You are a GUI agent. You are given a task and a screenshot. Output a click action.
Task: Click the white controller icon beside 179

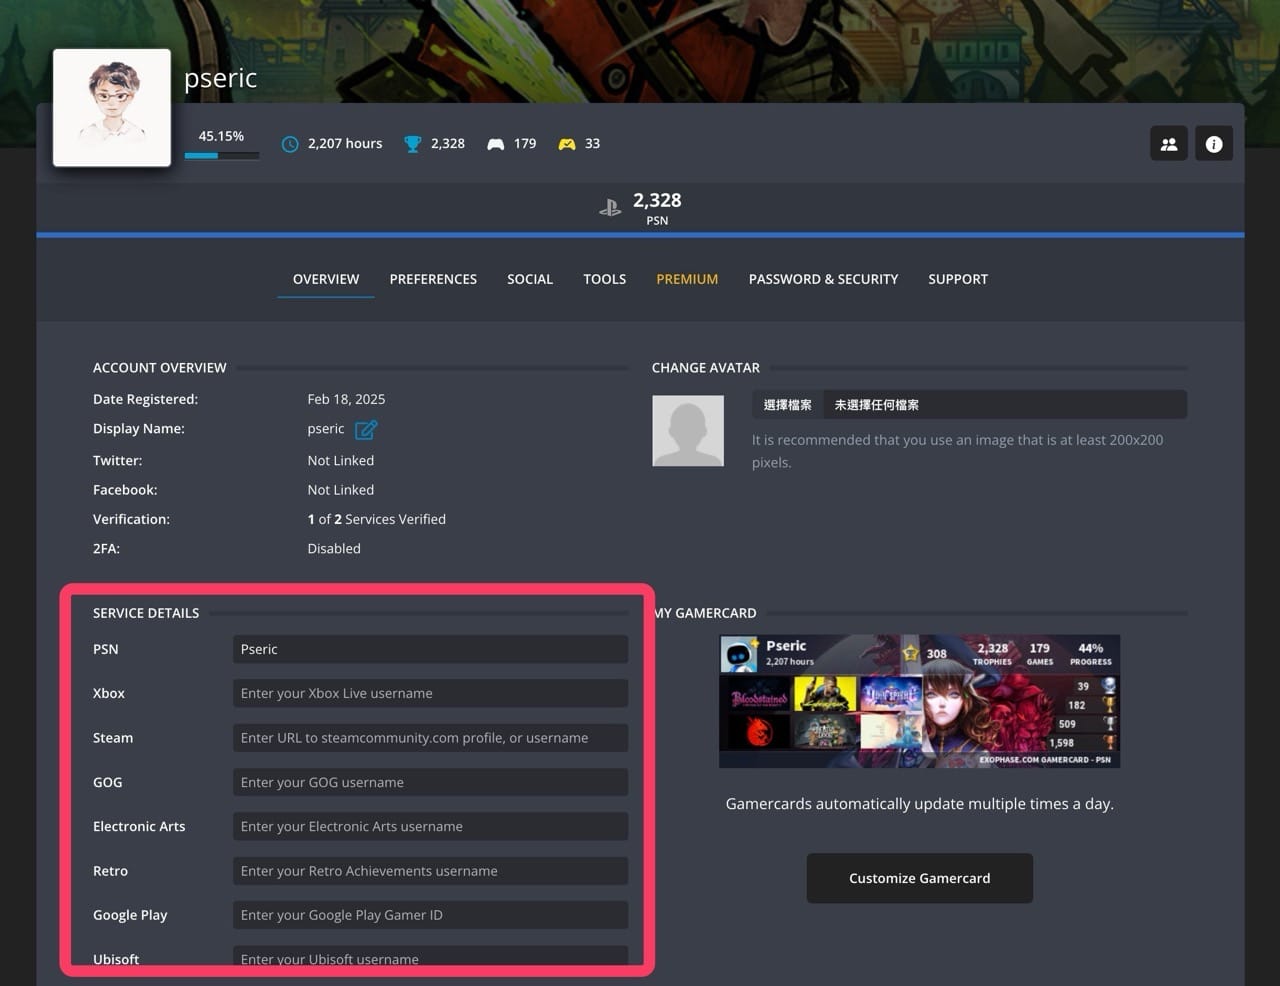pyautogui.click(x=495, y=144)
